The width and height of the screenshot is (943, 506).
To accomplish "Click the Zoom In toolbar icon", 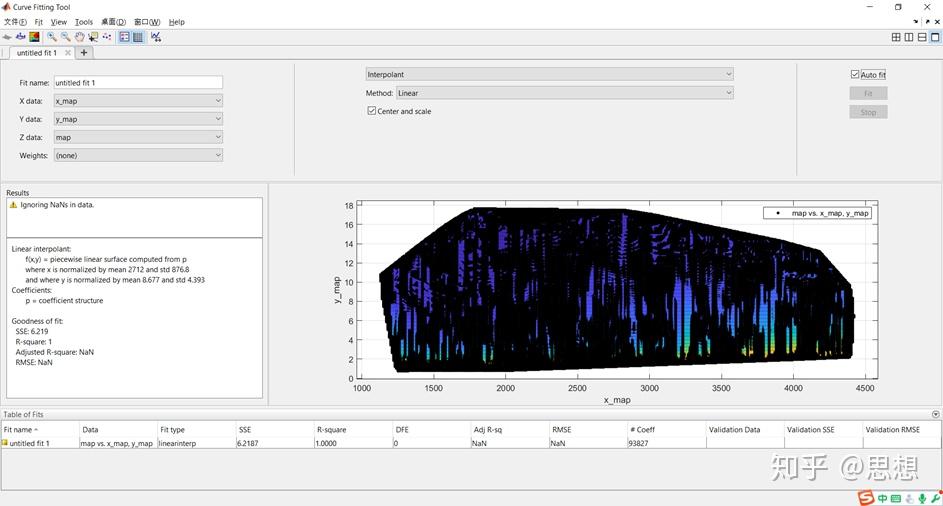I will [x=52, y=37].
